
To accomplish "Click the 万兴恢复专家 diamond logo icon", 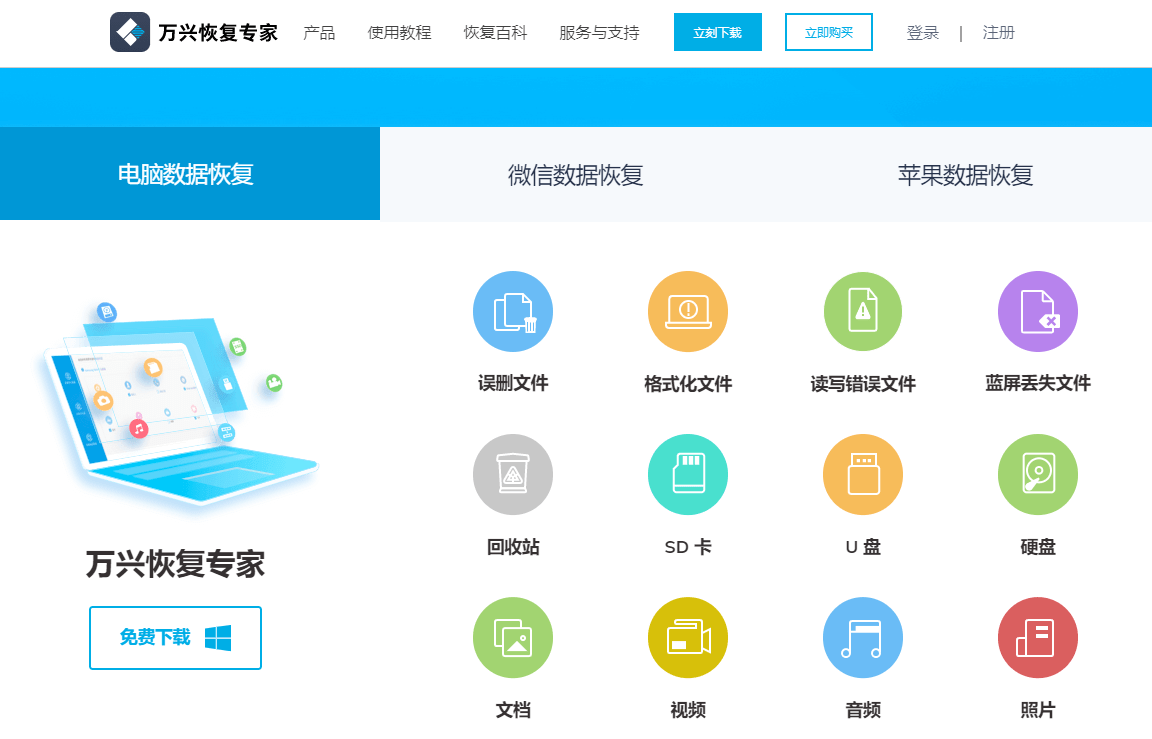I will pyautogui.click(x=130, y=32).
